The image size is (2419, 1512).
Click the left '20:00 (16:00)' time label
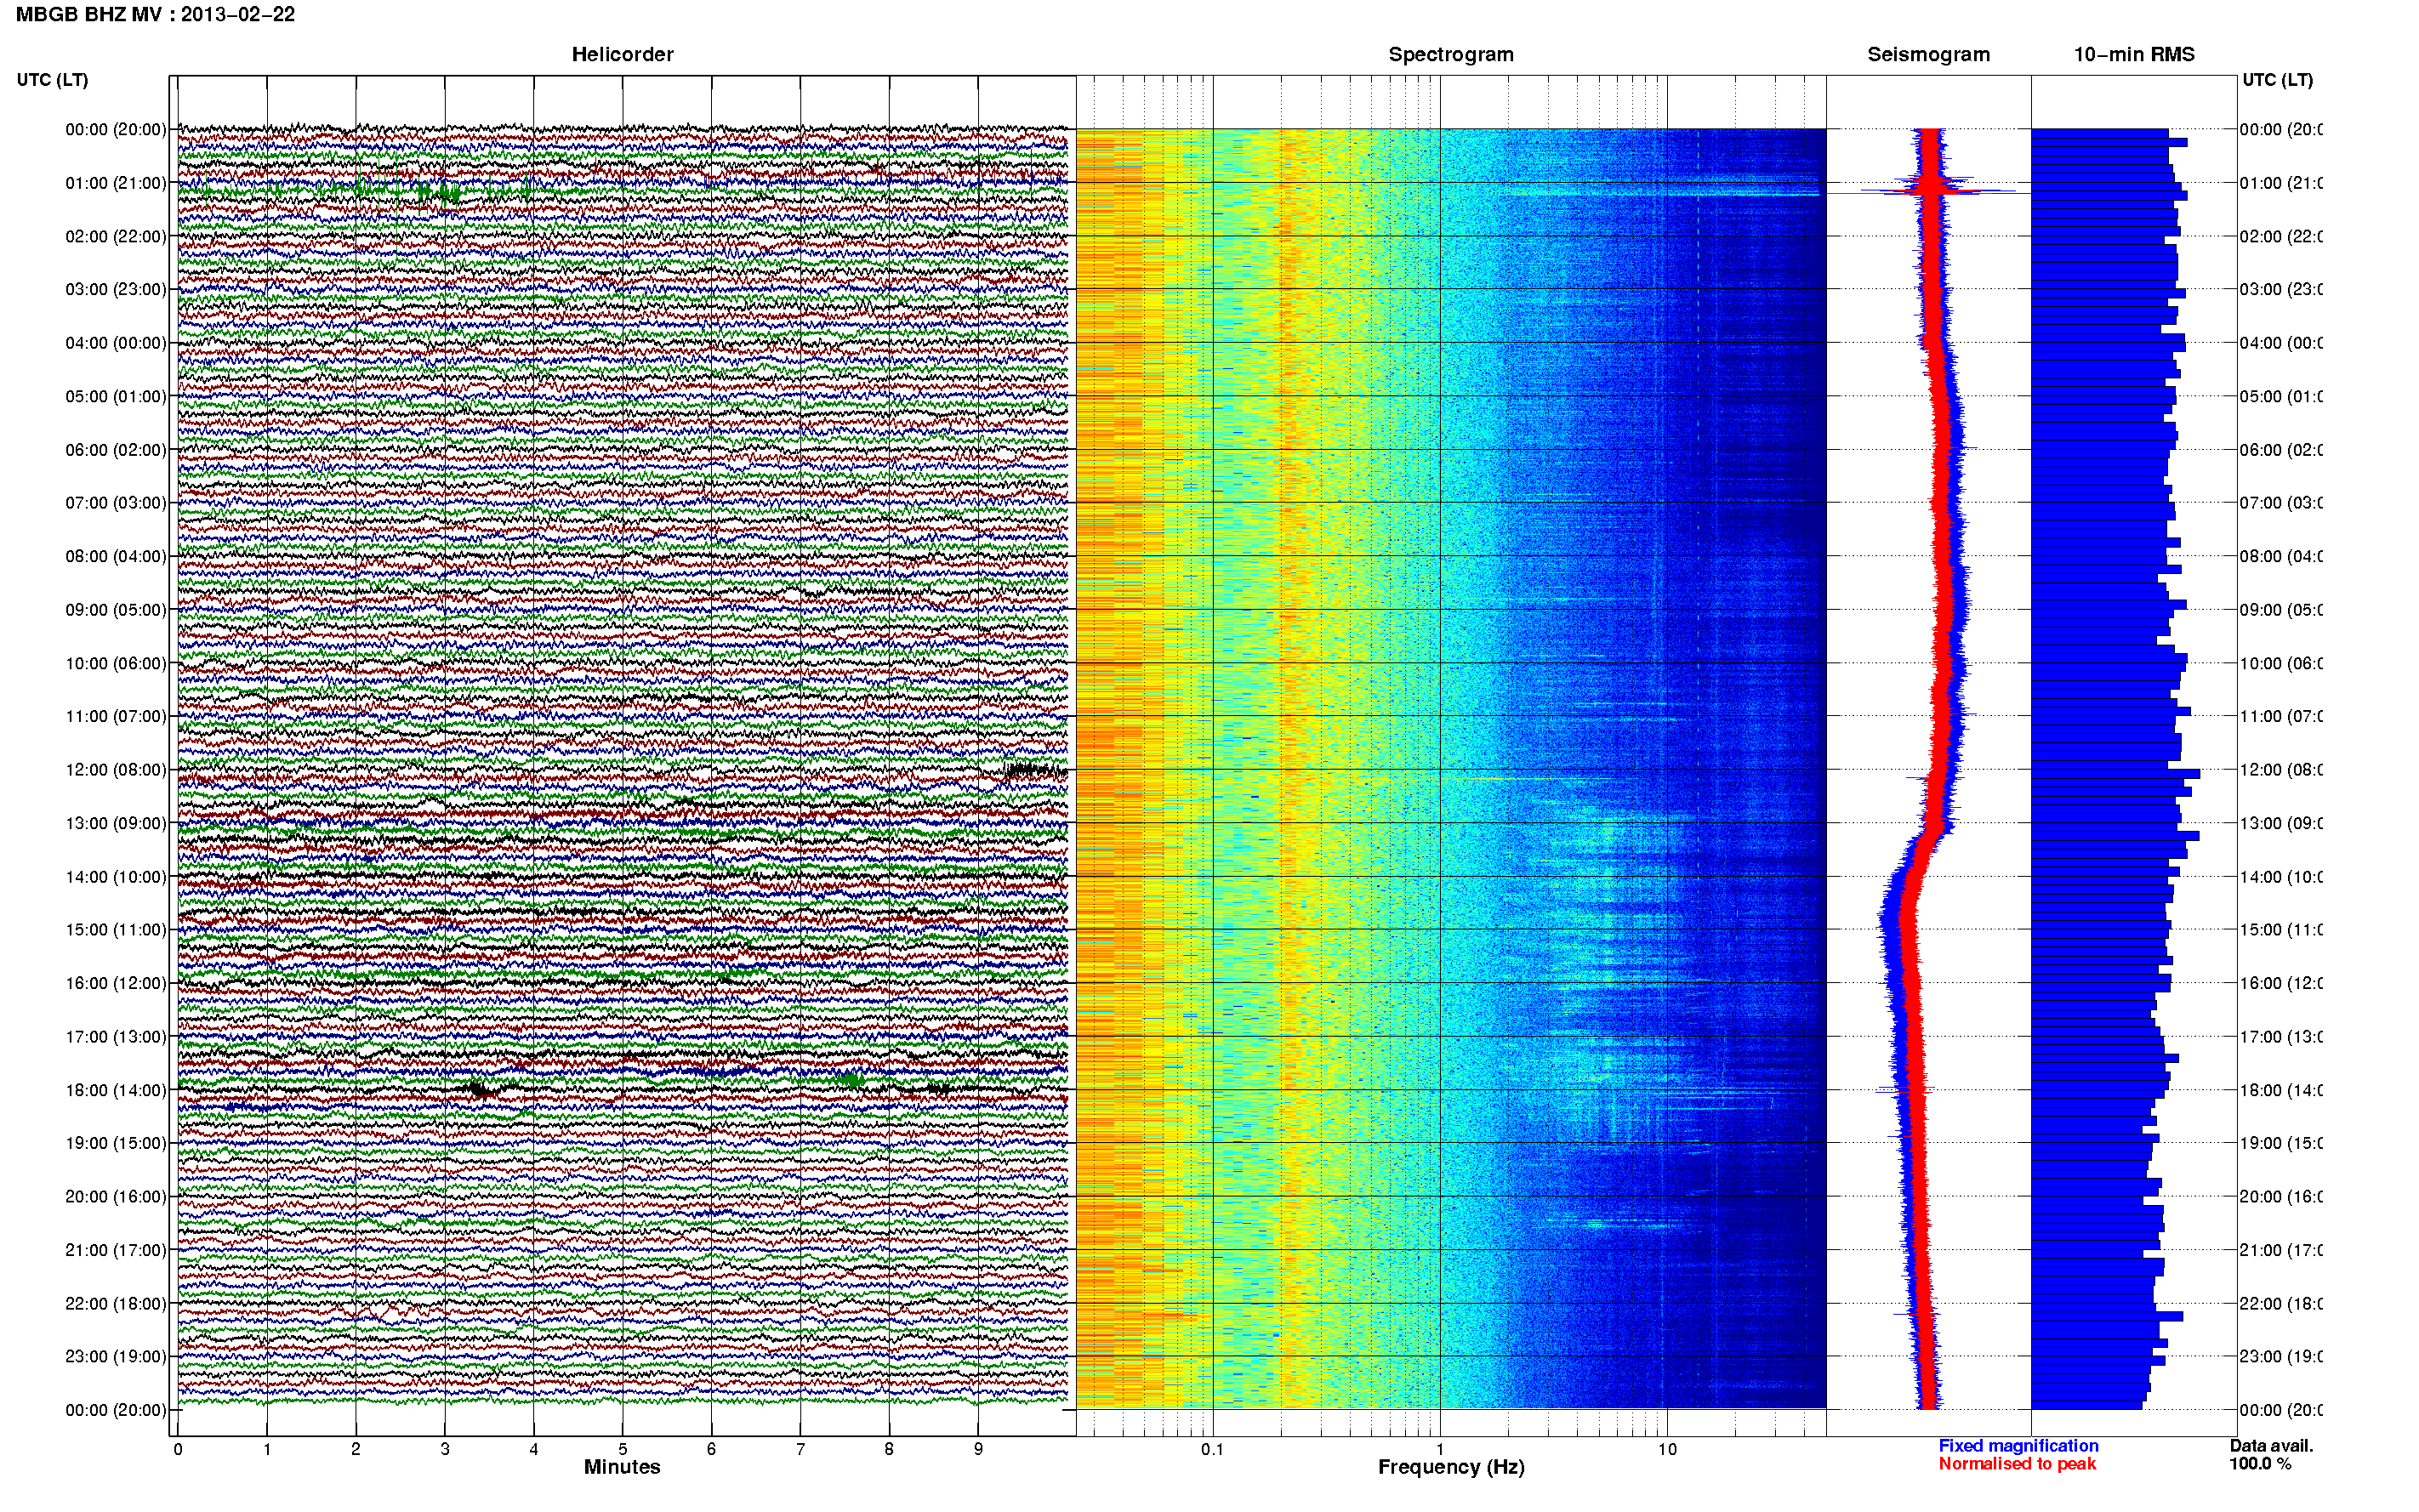(116, 1196)
